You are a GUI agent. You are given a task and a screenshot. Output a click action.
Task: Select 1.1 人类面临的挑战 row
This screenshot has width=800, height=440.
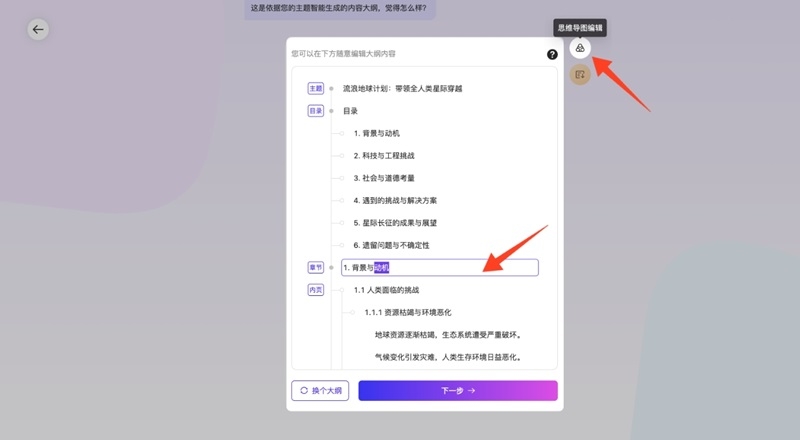386,290
